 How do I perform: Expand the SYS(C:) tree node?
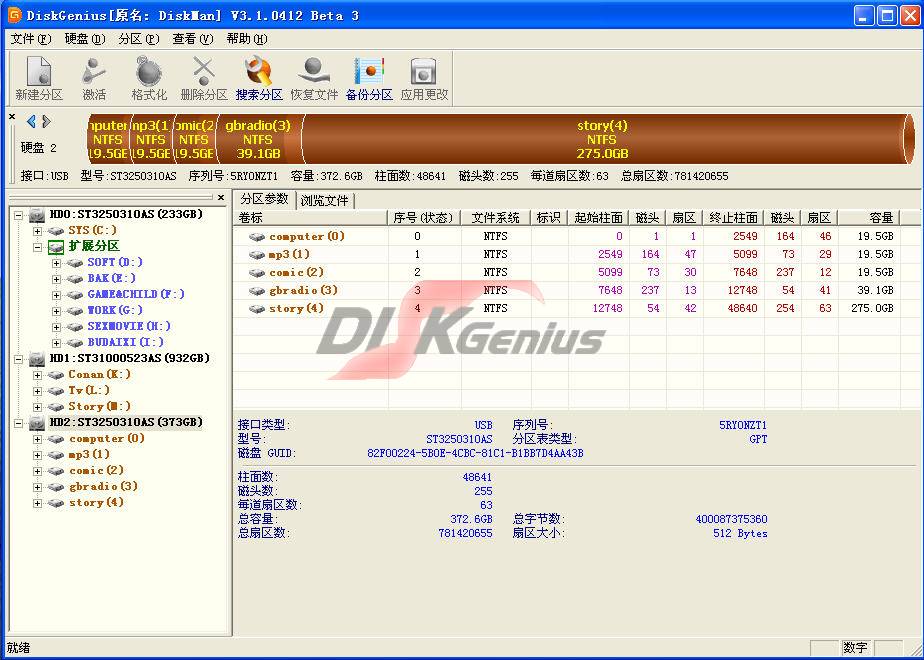coord(37,231)
